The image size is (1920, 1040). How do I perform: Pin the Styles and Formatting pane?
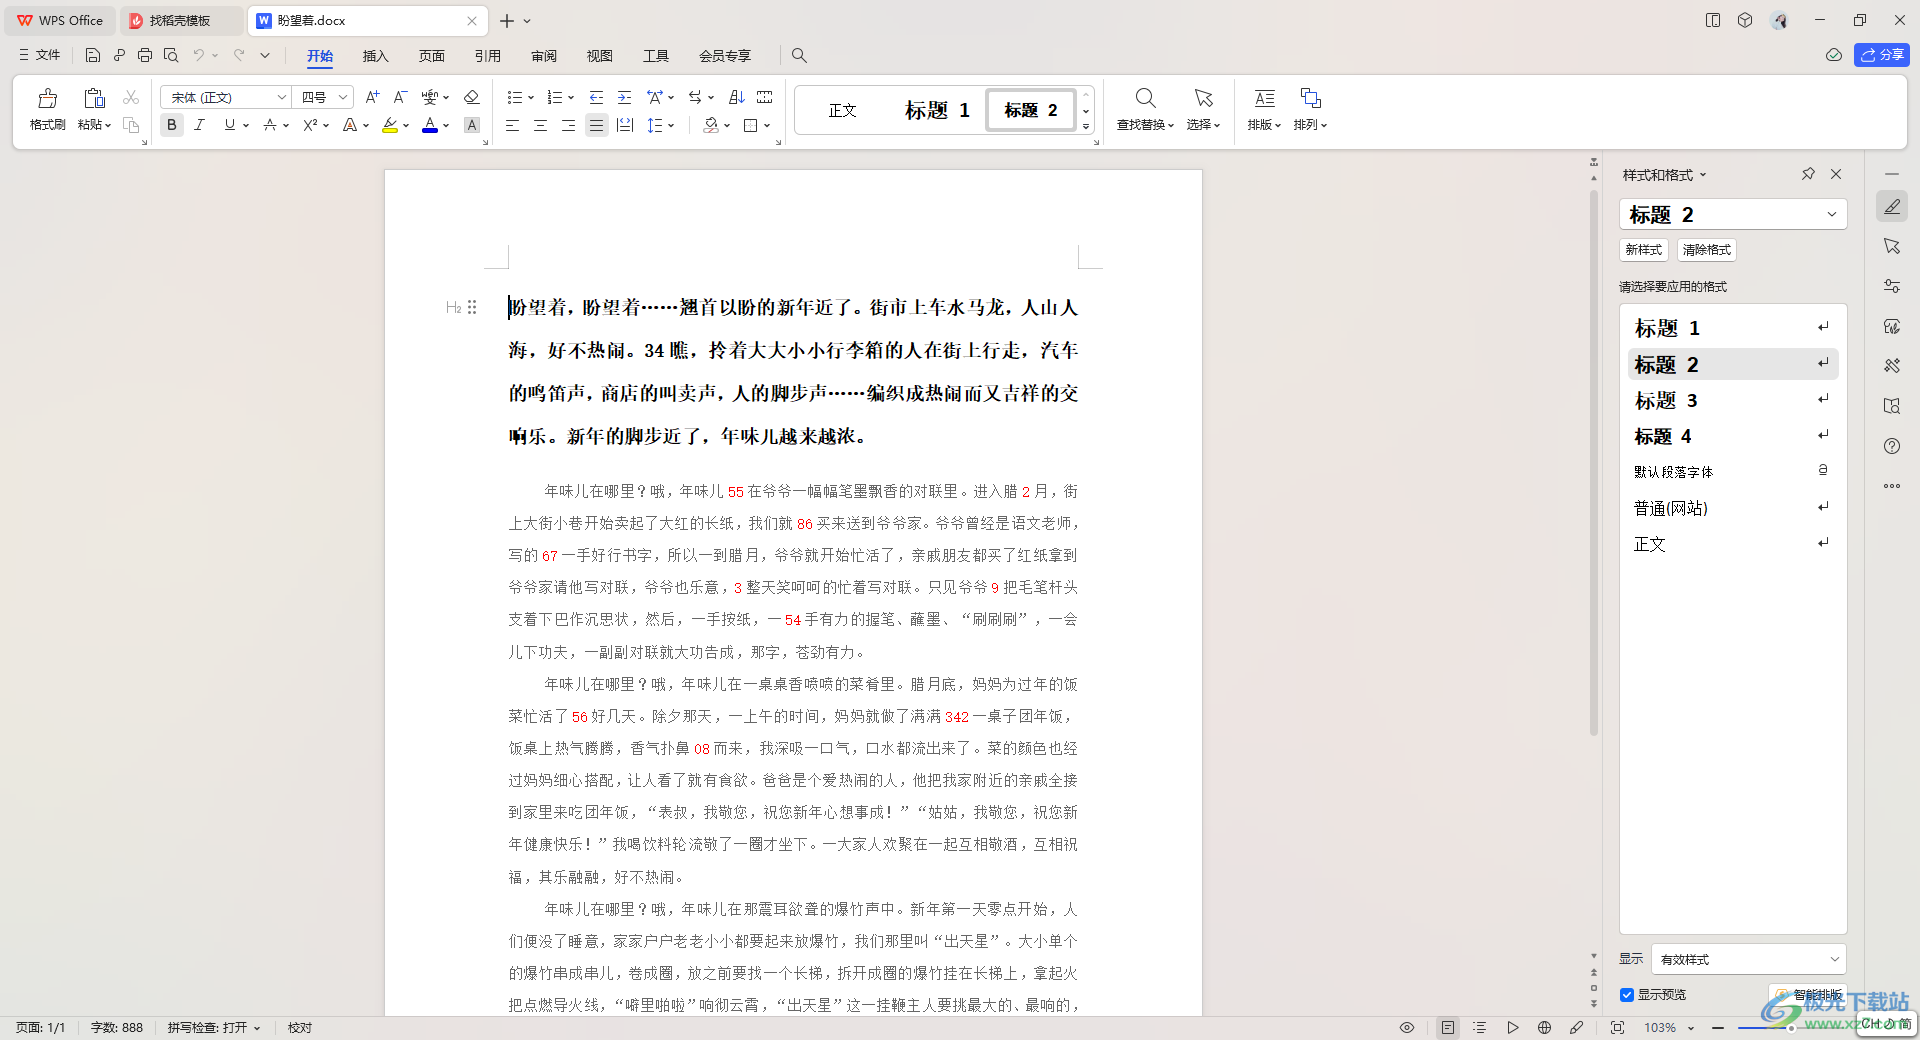(x=1808, y=174)
